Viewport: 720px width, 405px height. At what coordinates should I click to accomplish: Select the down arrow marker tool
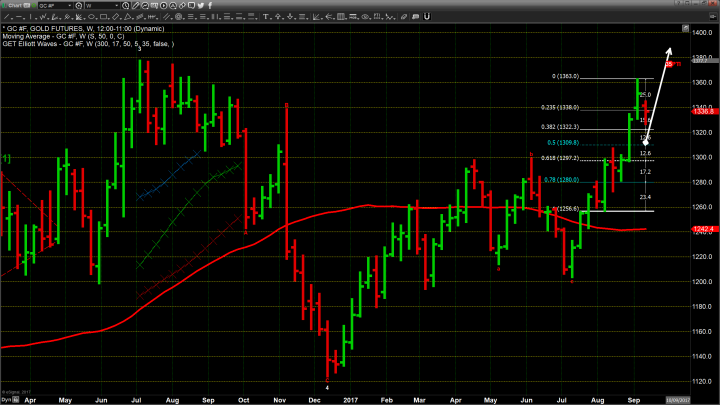290,17
